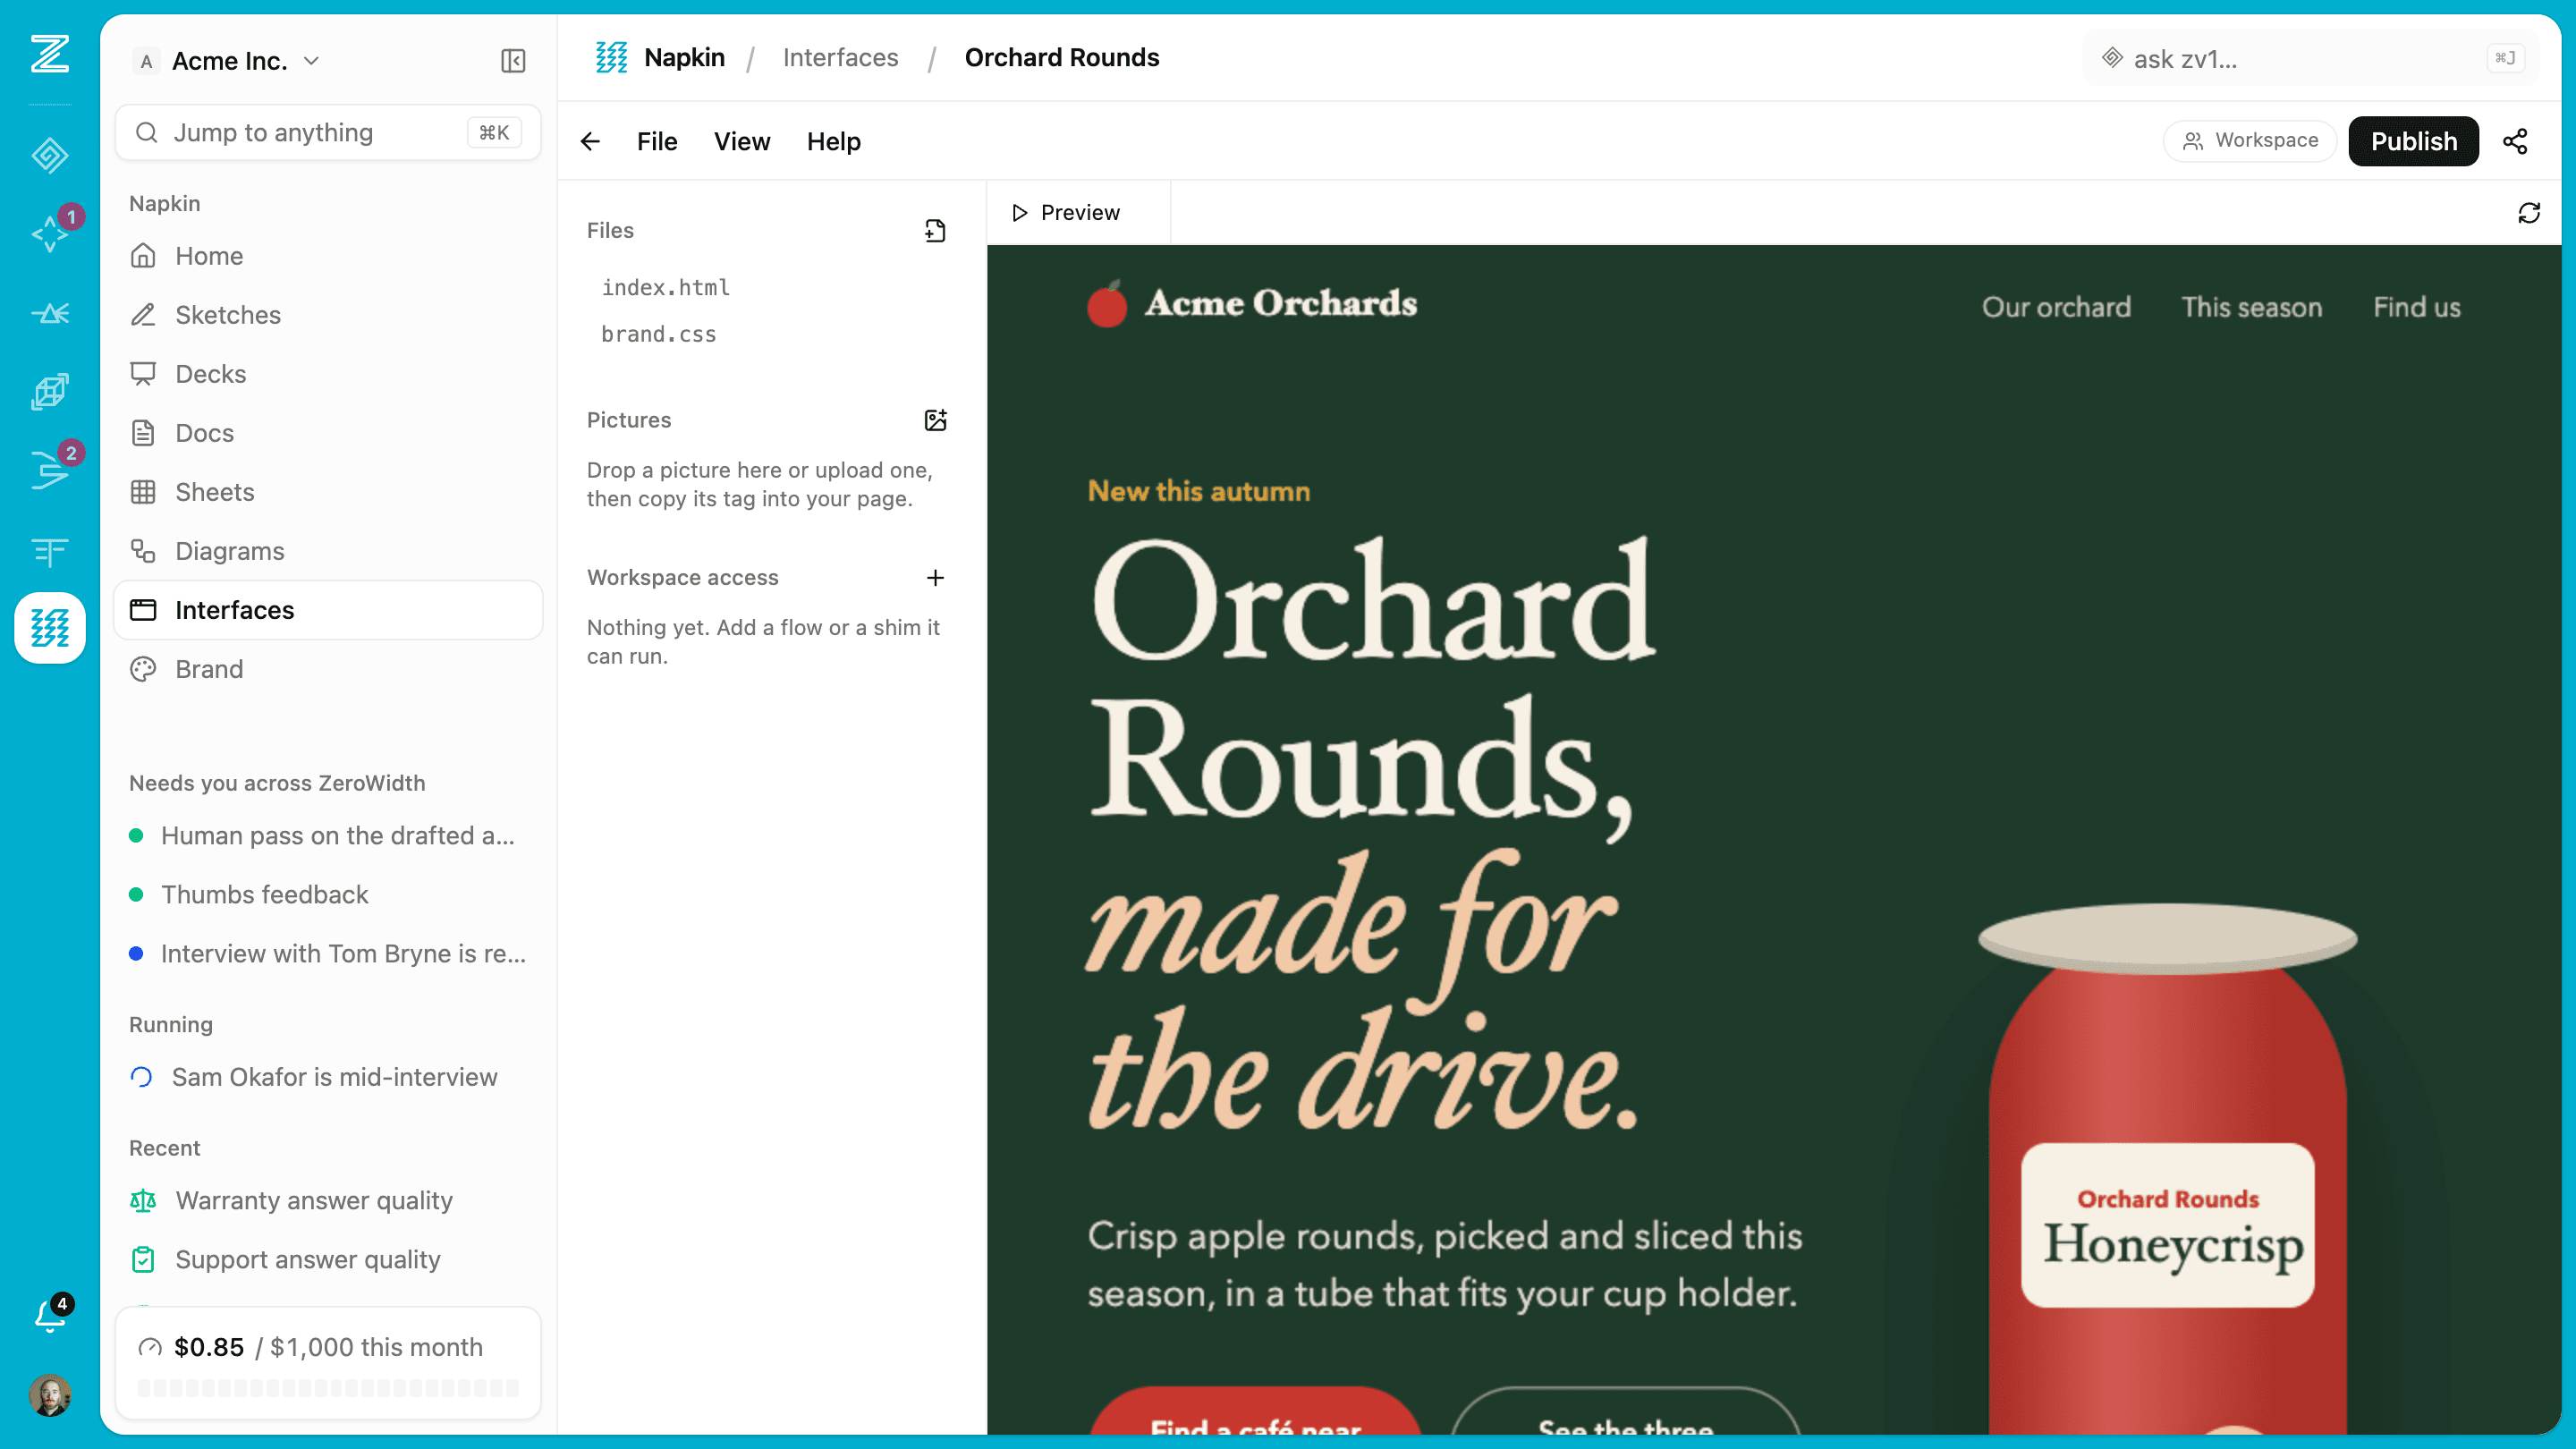Open the File menu
Image resolution: width=2576 pixels, height=1449 pixels.
pyautogui.click(x=657, y=141)
